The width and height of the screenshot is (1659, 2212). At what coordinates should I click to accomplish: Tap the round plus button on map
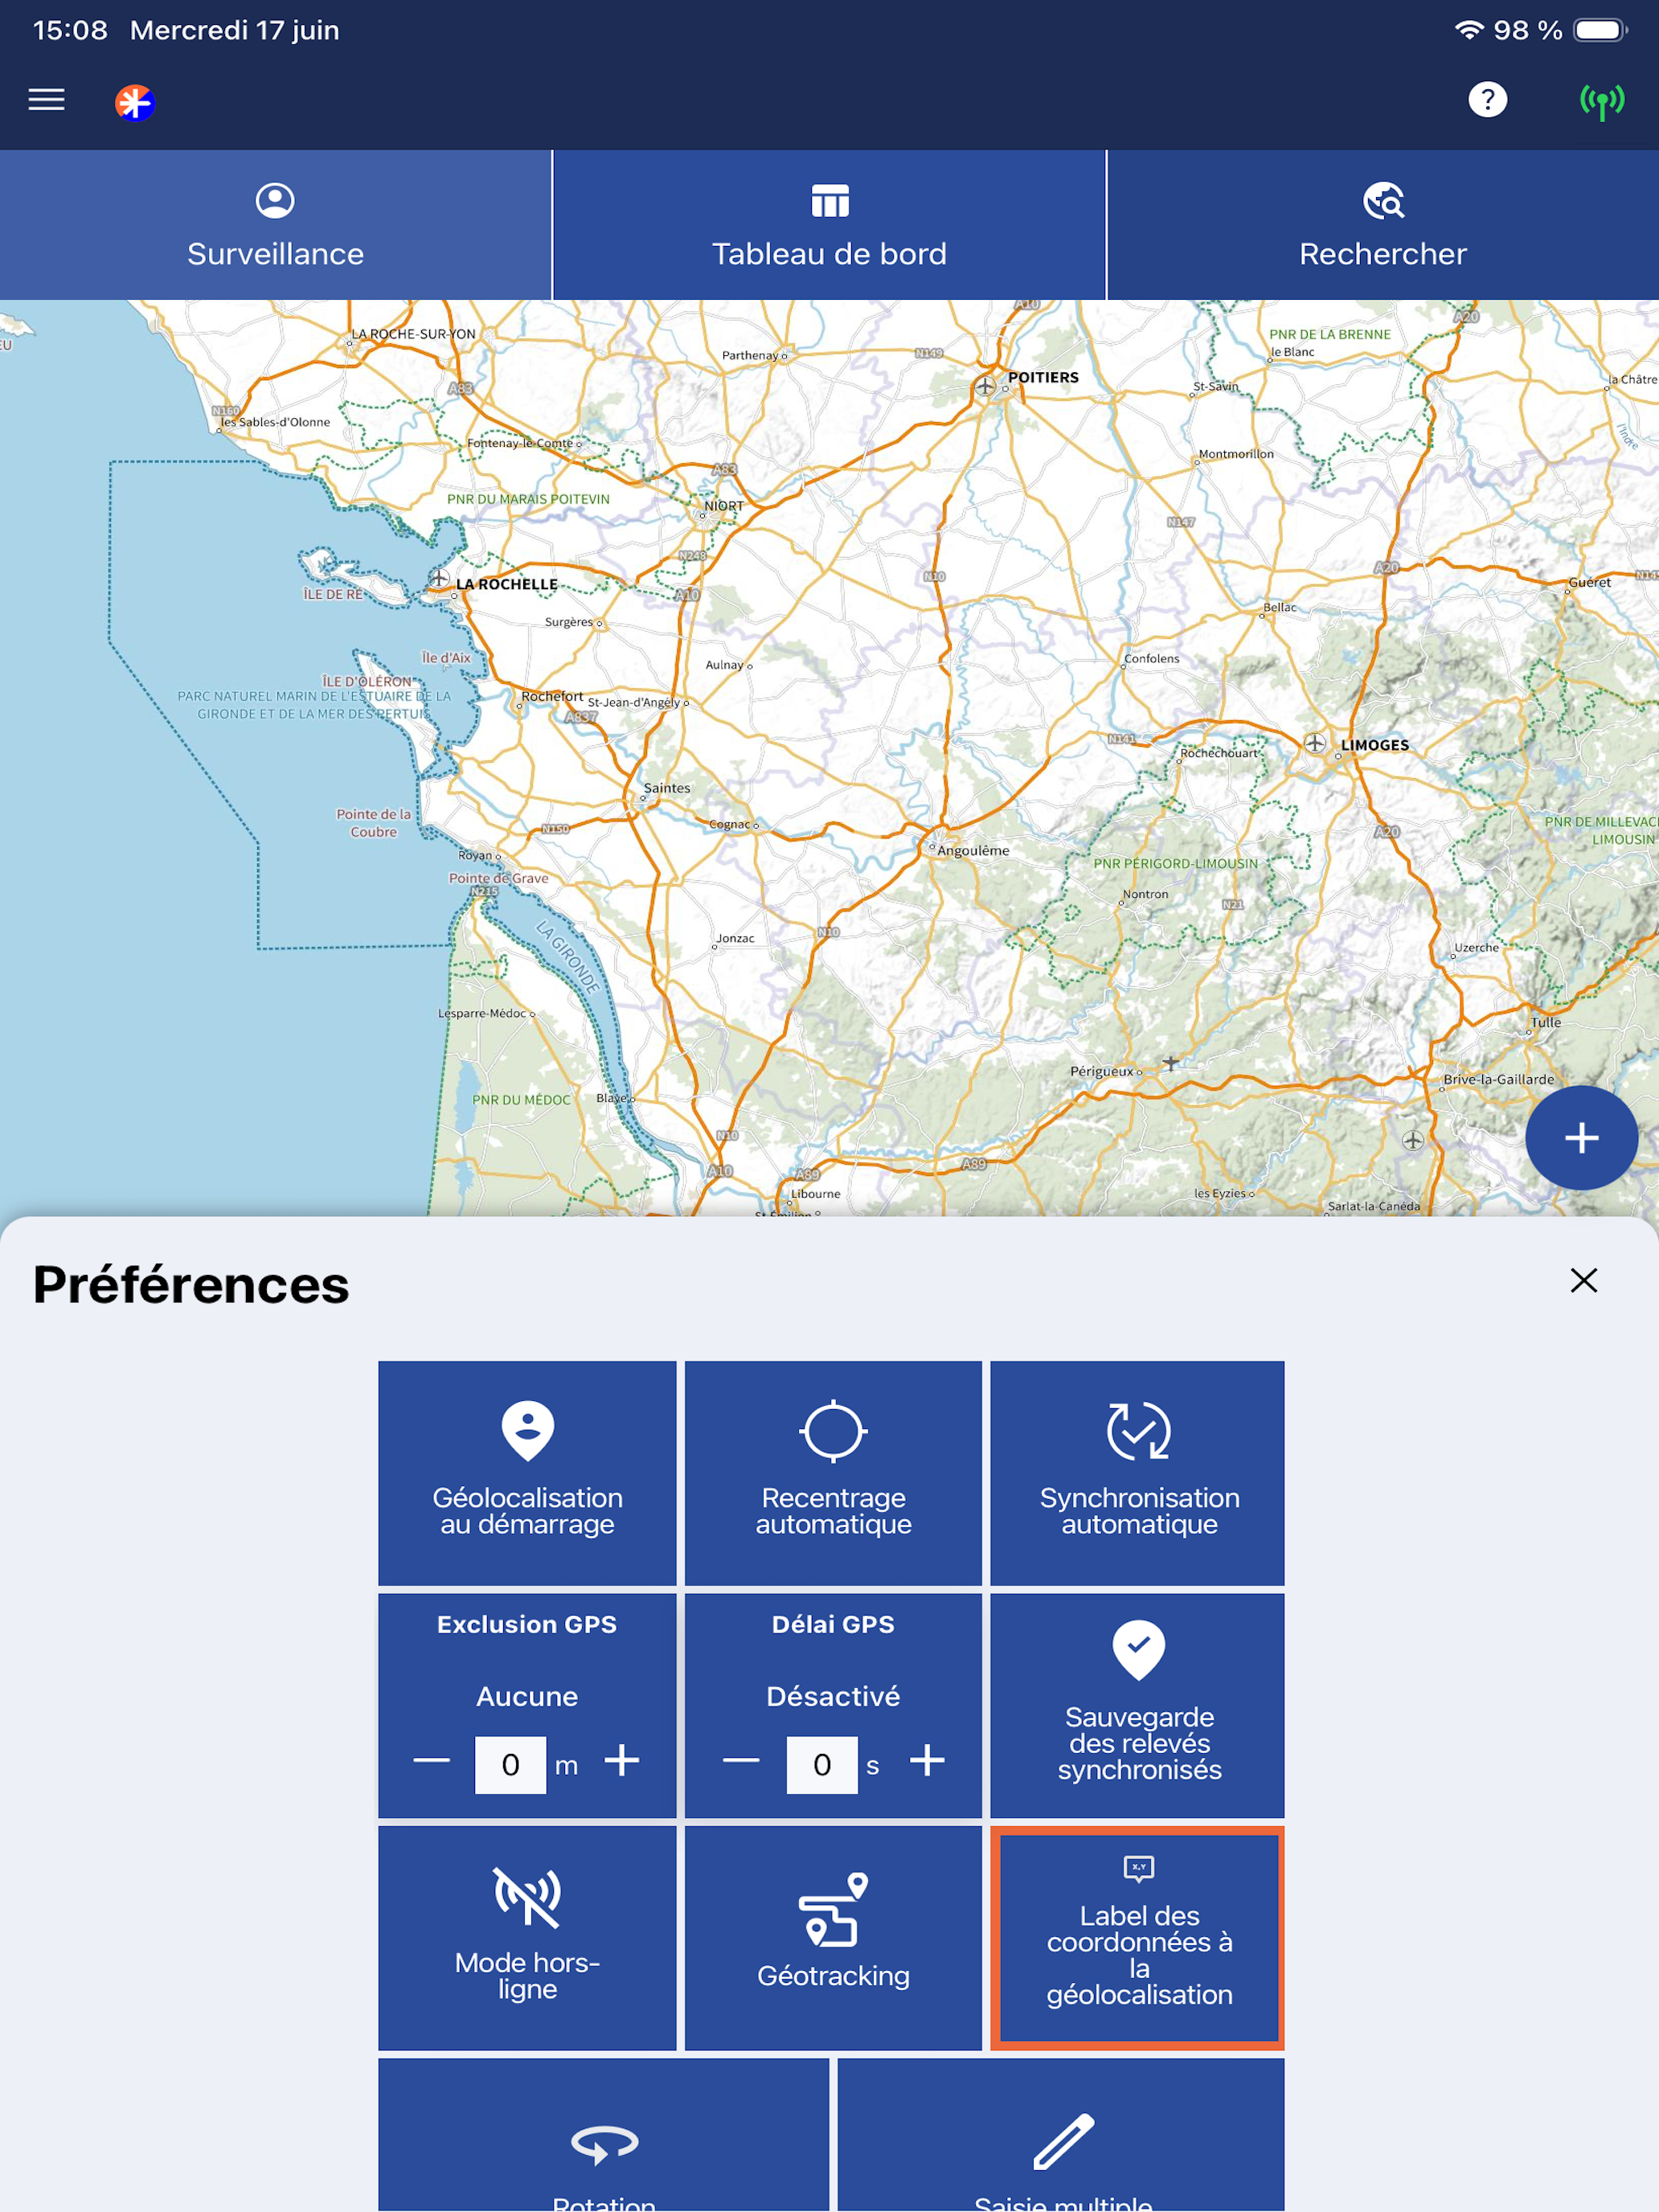[1581, 1138]
